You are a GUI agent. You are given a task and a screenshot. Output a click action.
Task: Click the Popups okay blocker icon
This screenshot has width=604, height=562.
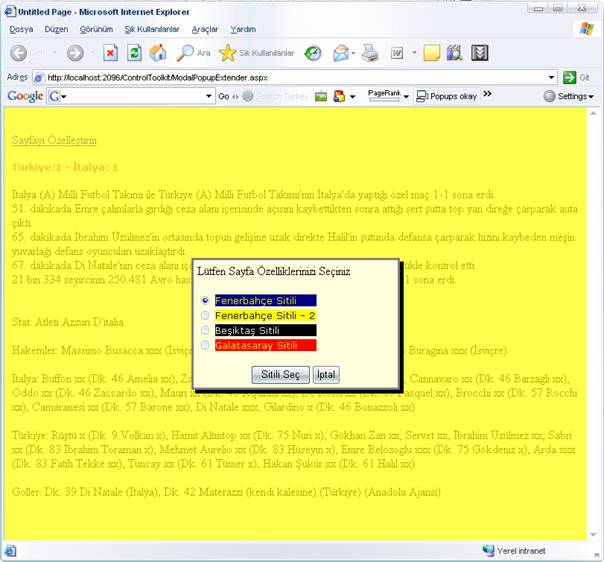pos(422,96)
